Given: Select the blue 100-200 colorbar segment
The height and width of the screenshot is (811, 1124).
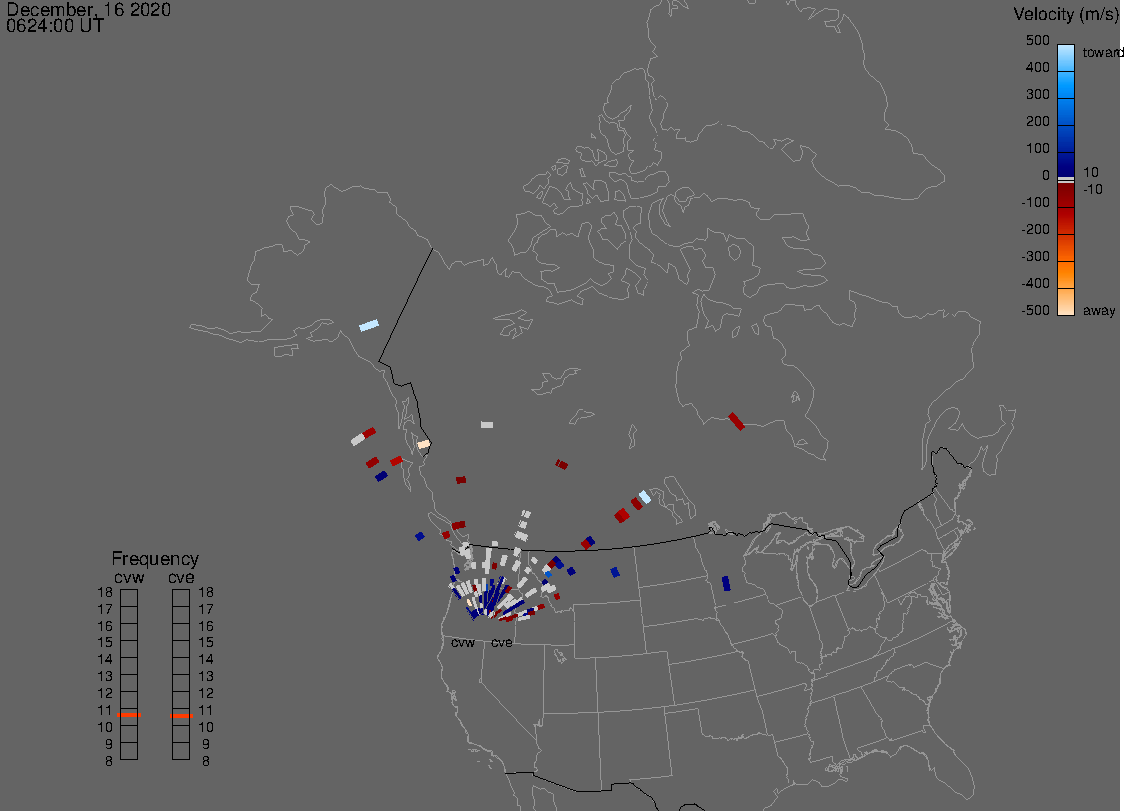Looking at the screenshot, I should (x=1066, y=139).
